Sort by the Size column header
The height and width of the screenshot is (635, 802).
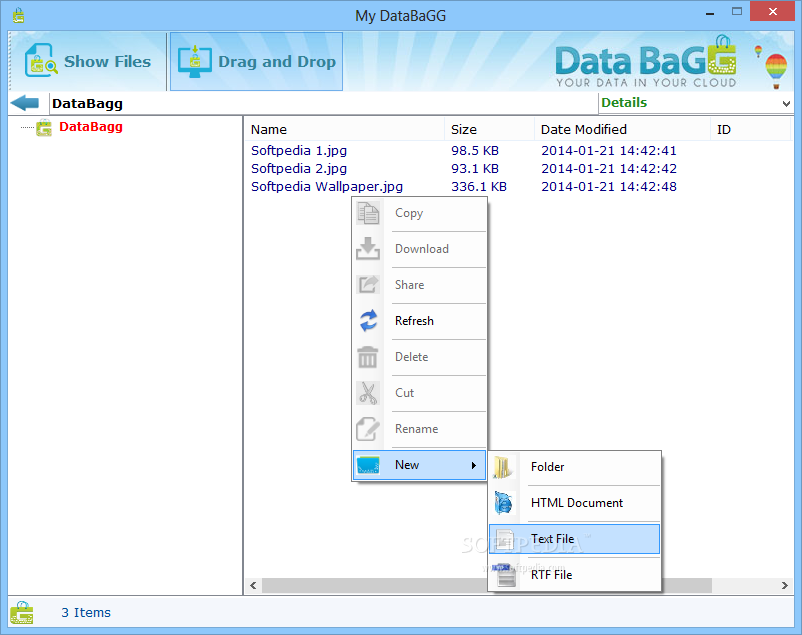click(489, 129)
